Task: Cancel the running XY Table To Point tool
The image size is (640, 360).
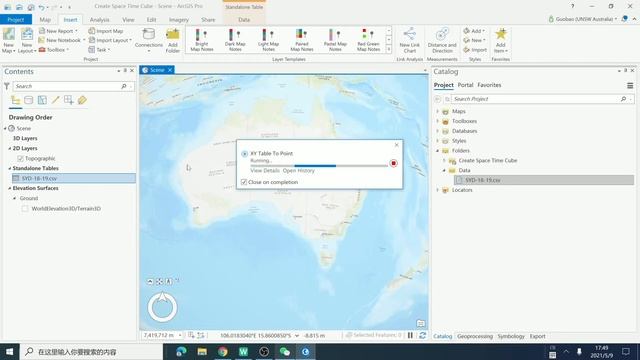Action: 393,163
